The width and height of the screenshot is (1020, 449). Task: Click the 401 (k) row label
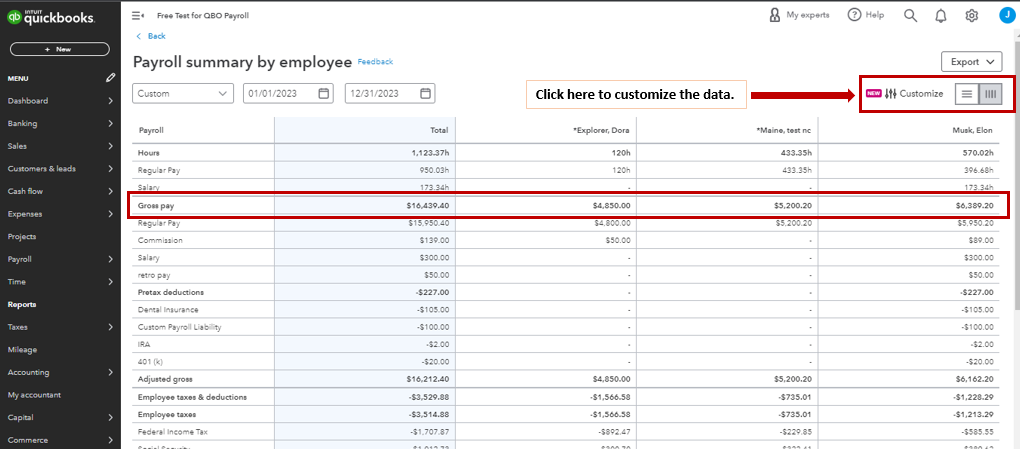[x=149, y=362]
